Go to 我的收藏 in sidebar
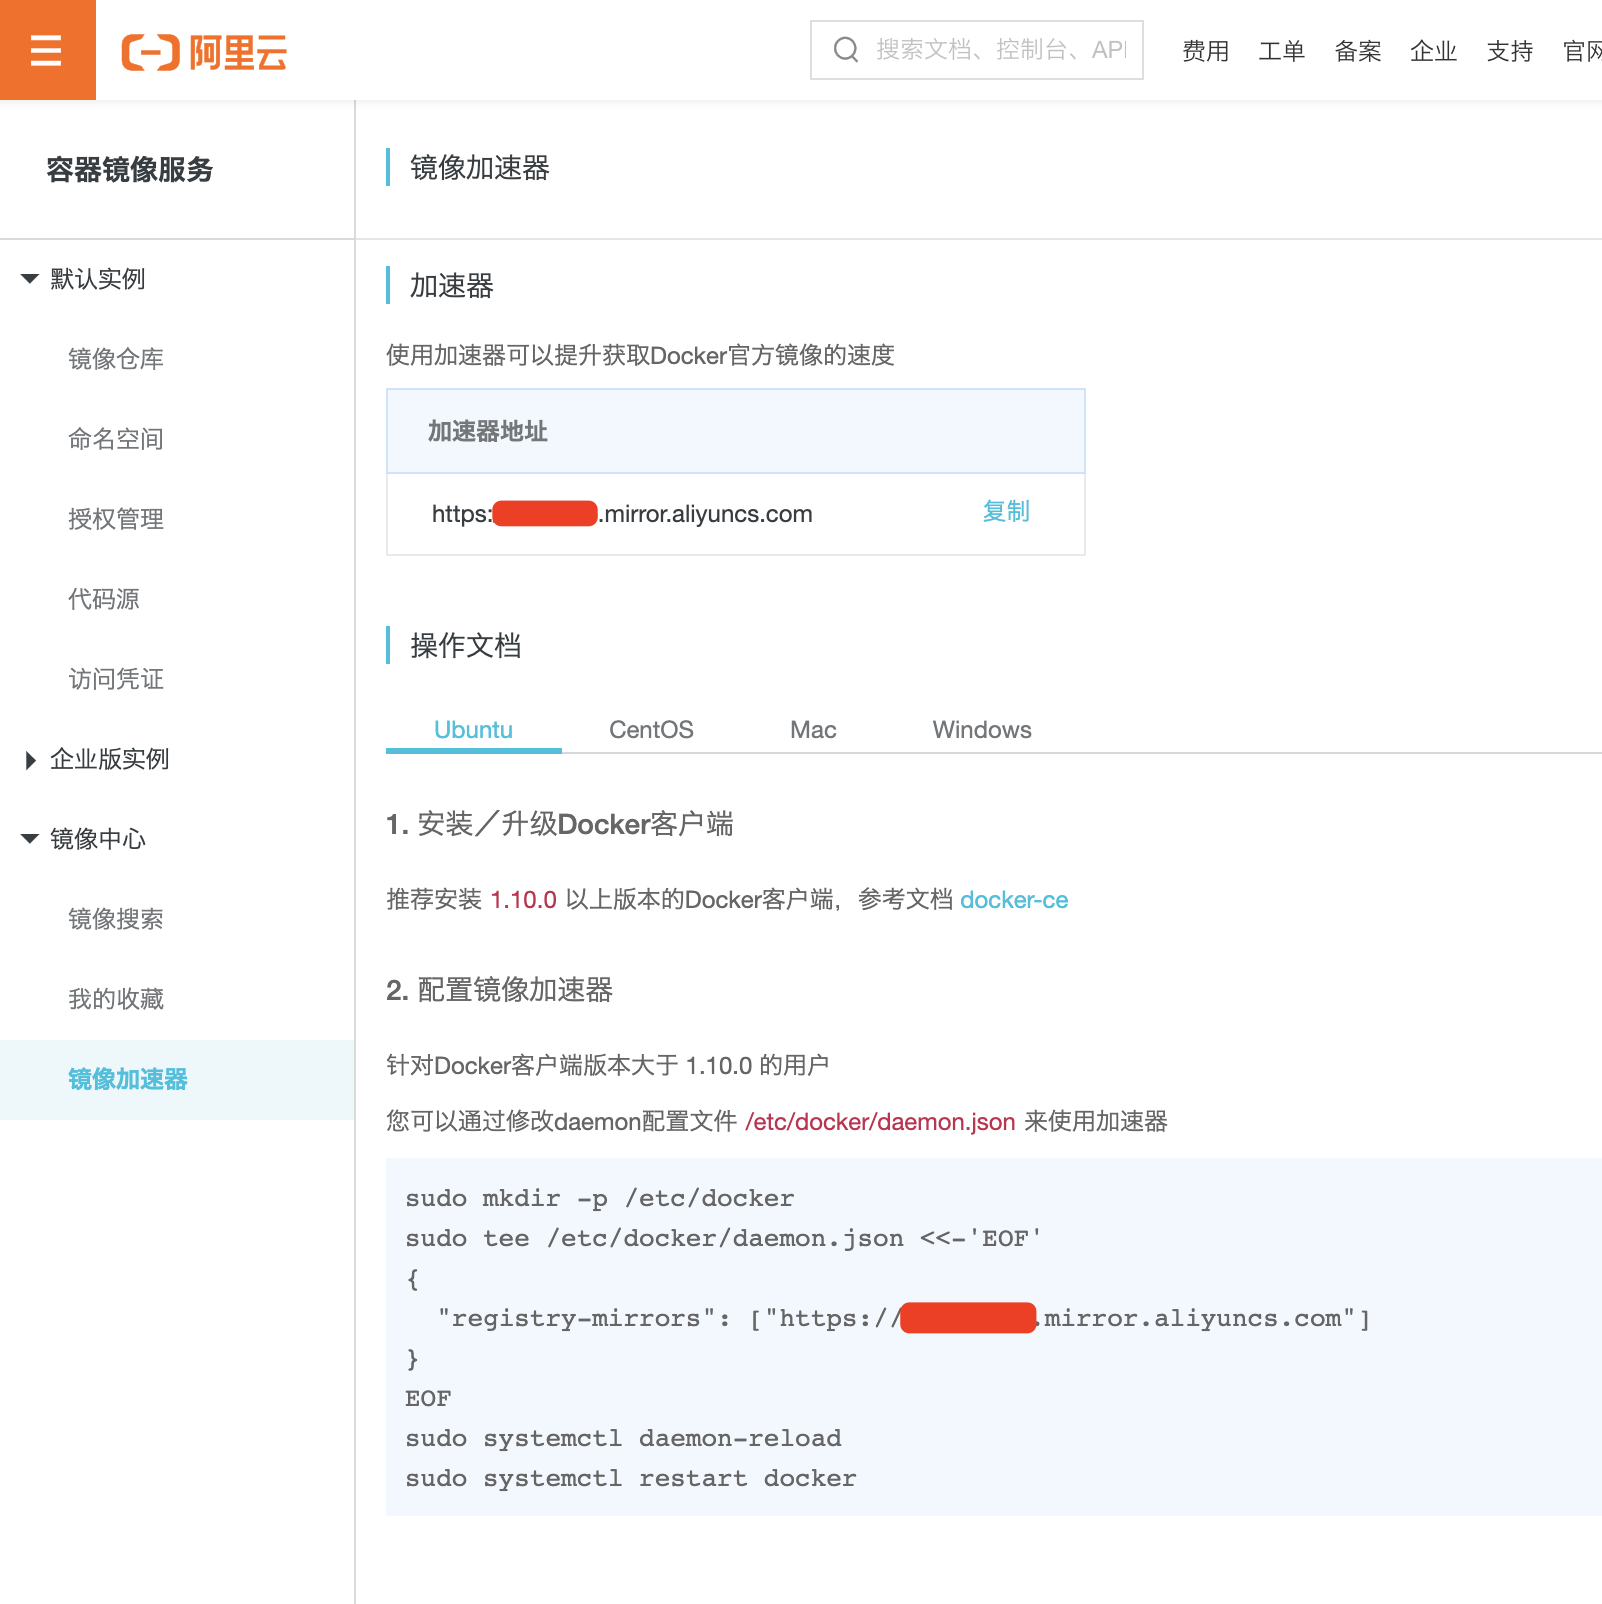The width and height of the screenshot is (1602, 1604). click(116, 999)
